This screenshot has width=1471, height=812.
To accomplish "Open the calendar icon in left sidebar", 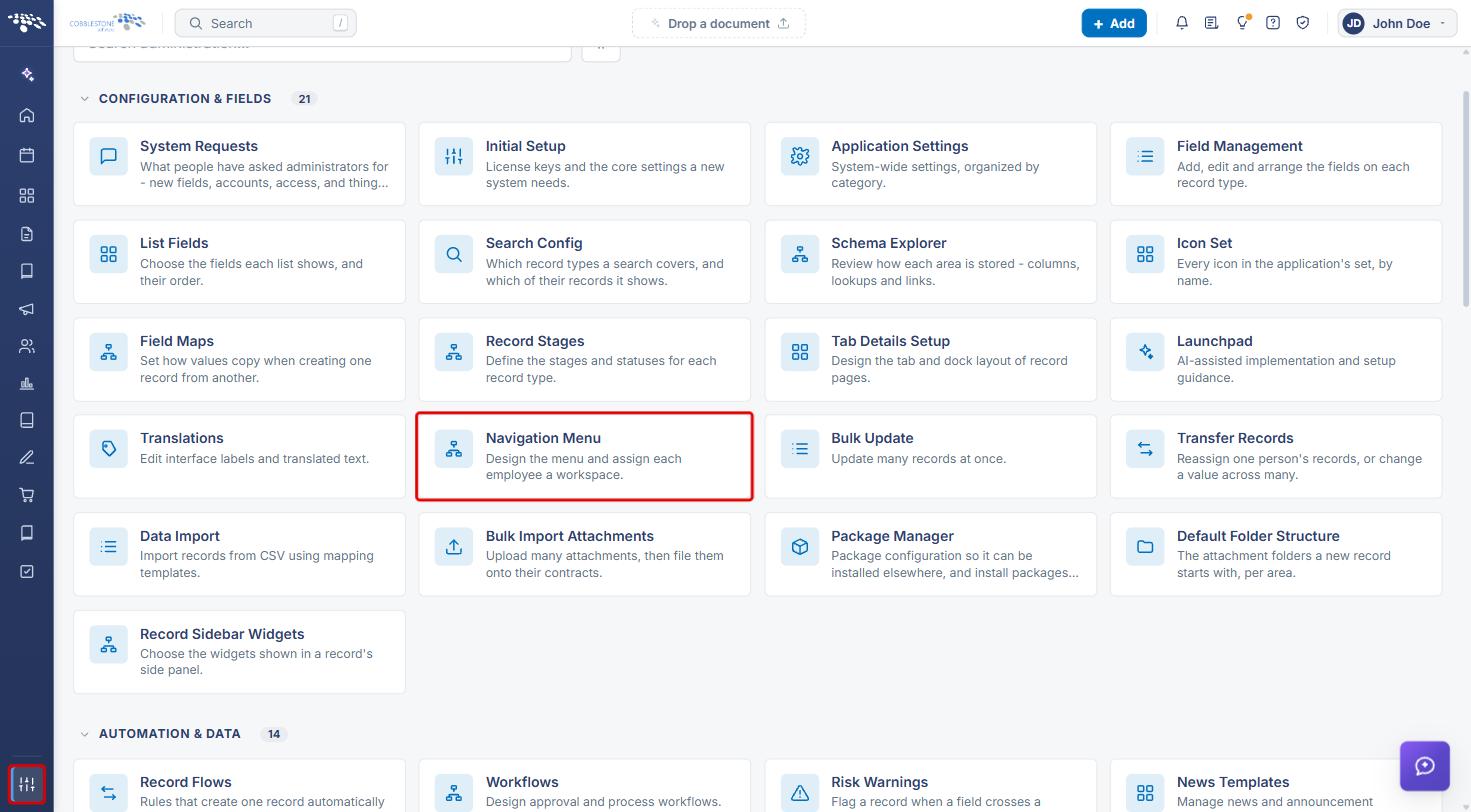I will click(27, 155).
